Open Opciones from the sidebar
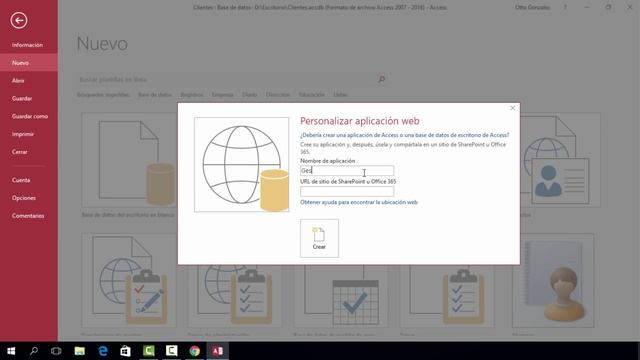This screenshot has width=640, height=360. pos(24,198)
